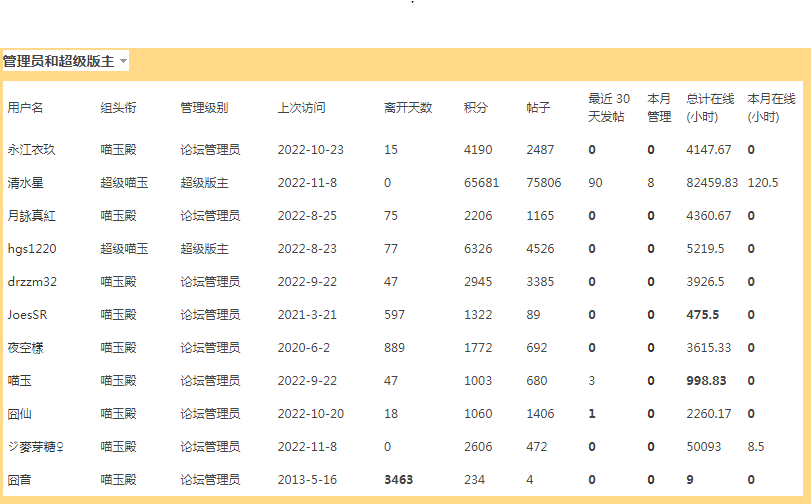Open JoesSR profile link

tap(27, 315)
